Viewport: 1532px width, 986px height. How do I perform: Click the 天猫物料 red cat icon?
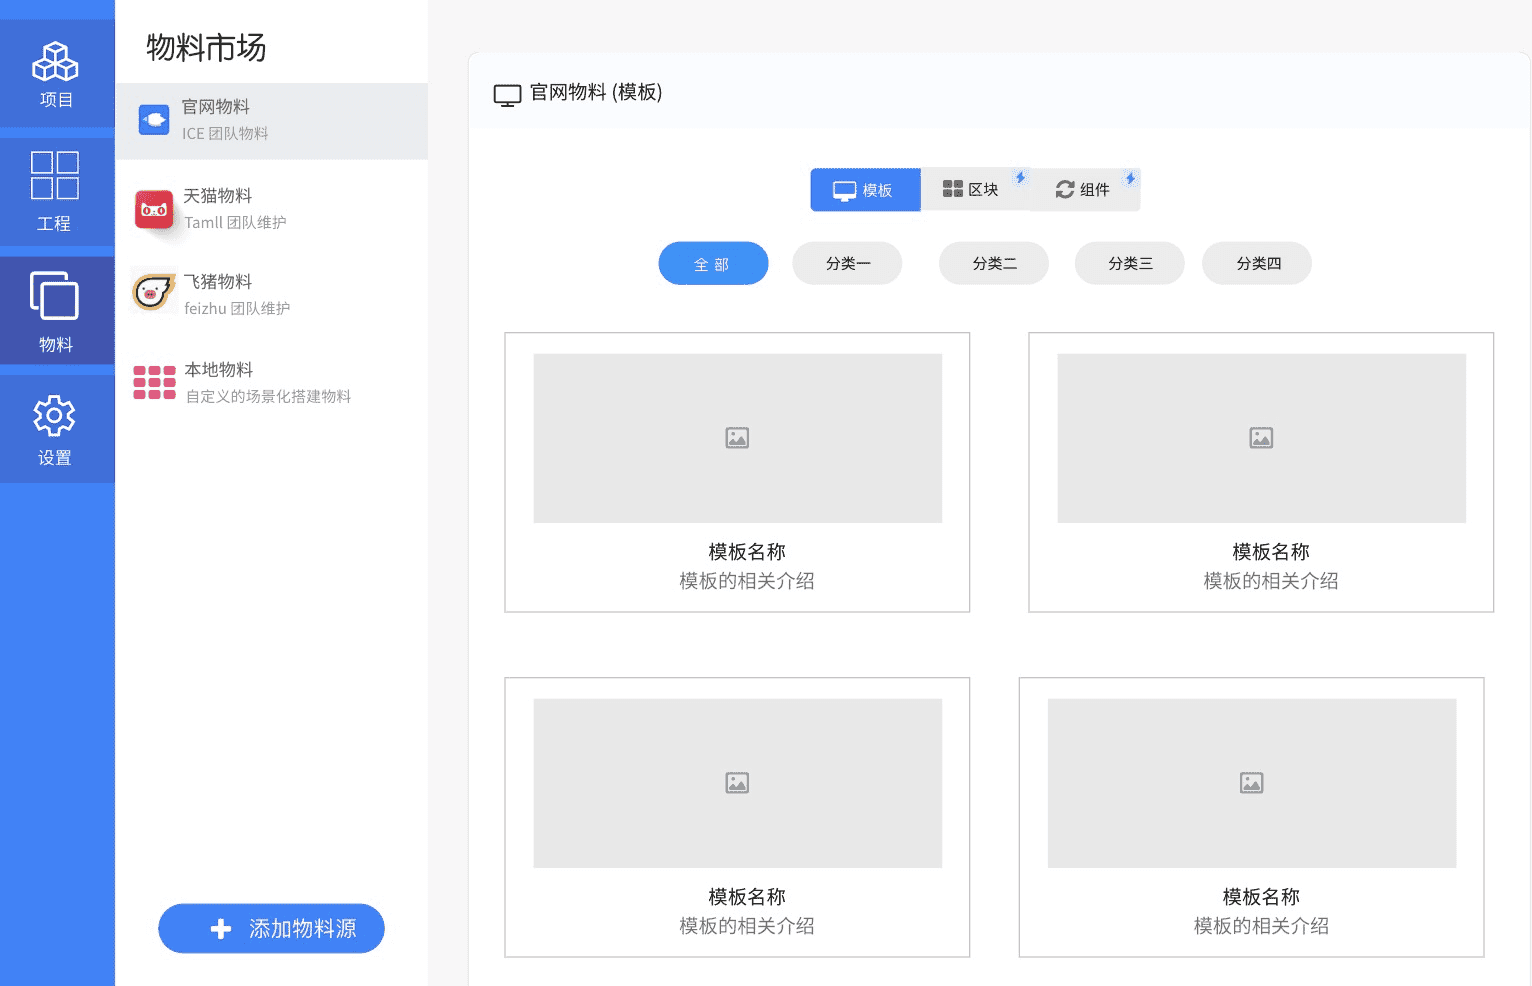pyautogui.click(x=154, y=210)
